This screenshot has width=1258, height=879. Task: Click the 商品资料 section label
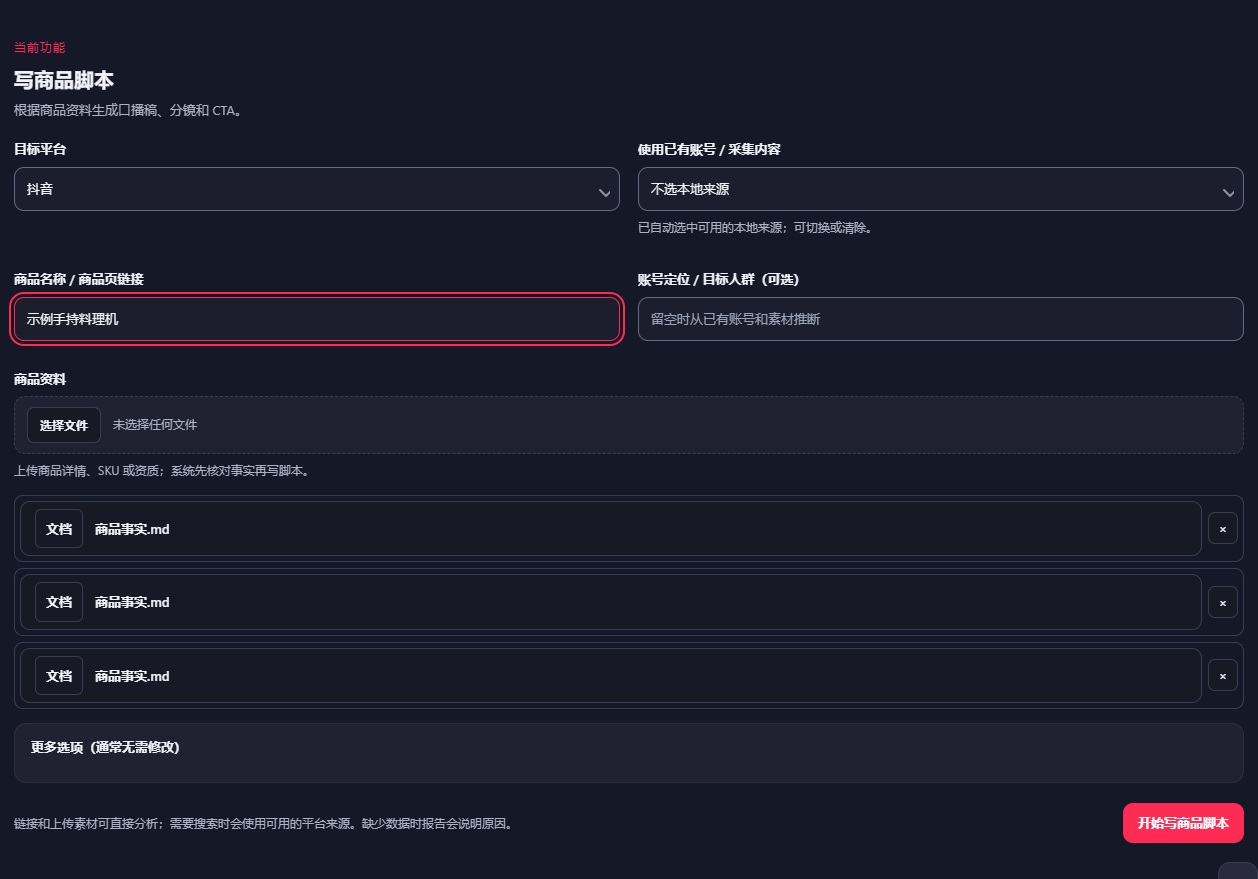40,379
